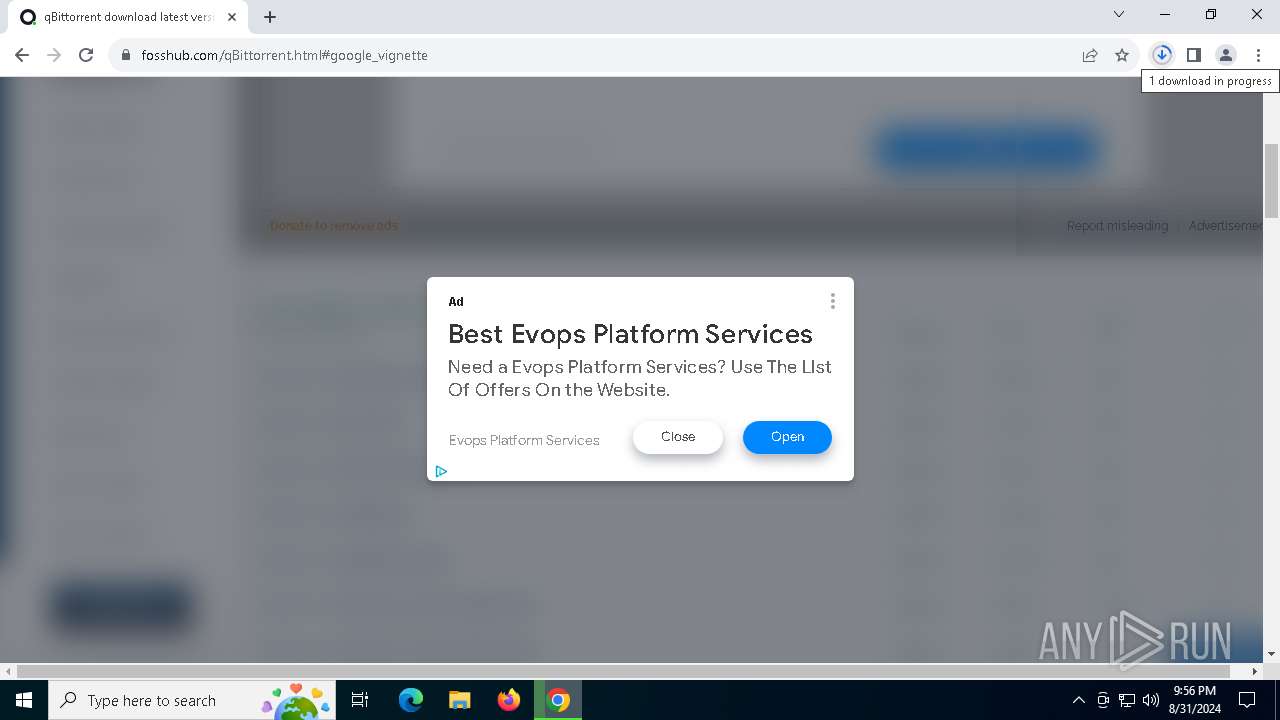
Task: Open the network status tray icon
Action: pyautogui.click(x=1127, y=700)
